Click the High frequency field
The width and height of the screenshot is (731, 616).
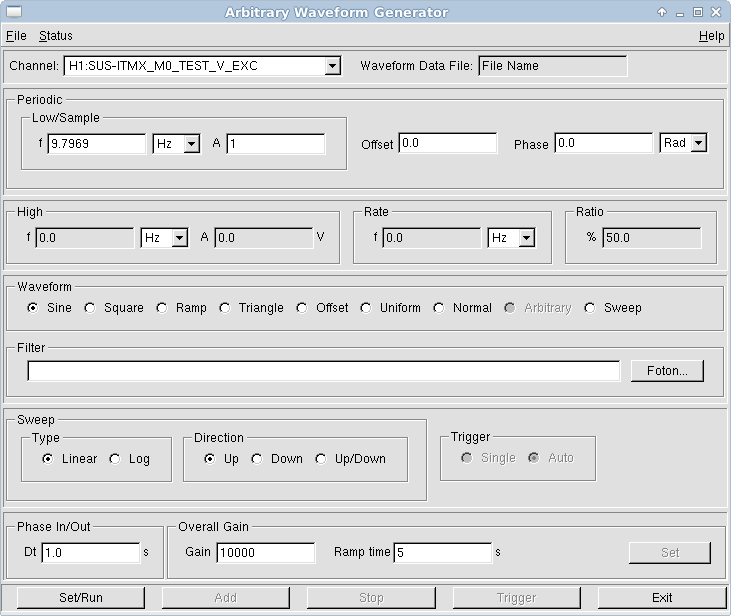(x=84, y=238)
